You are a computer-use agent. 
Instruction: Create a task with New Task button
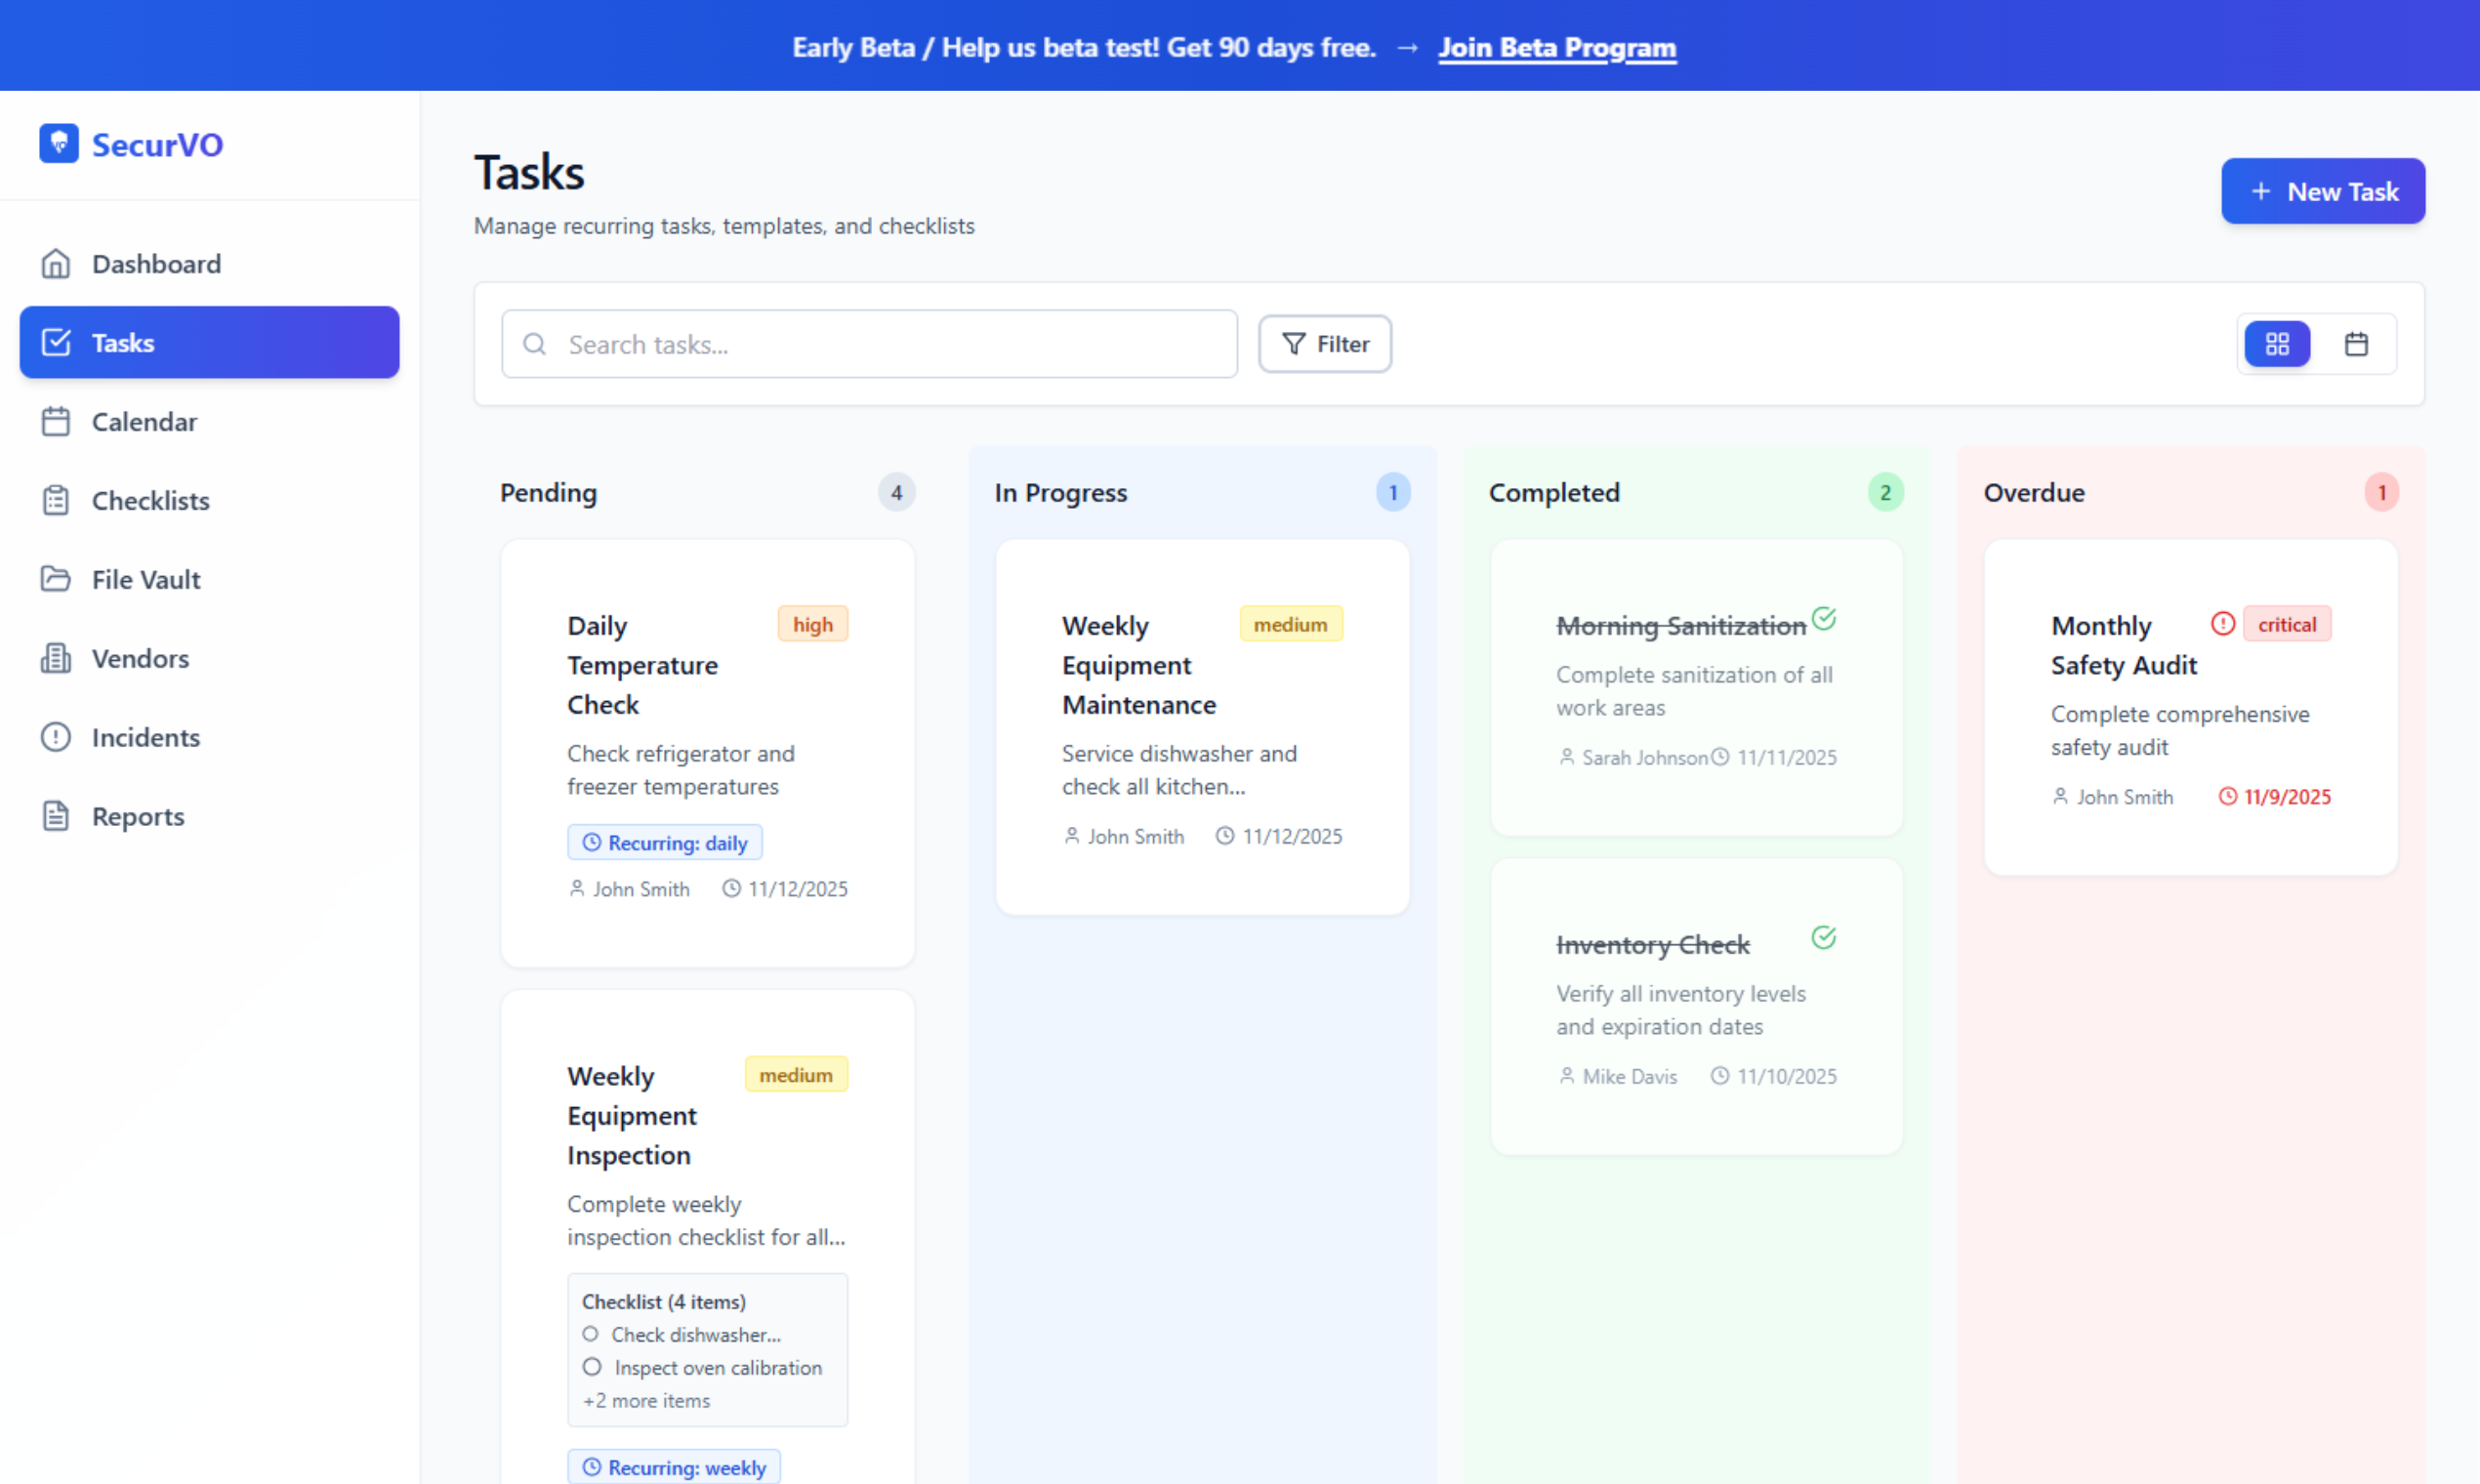coord(2323,191)
